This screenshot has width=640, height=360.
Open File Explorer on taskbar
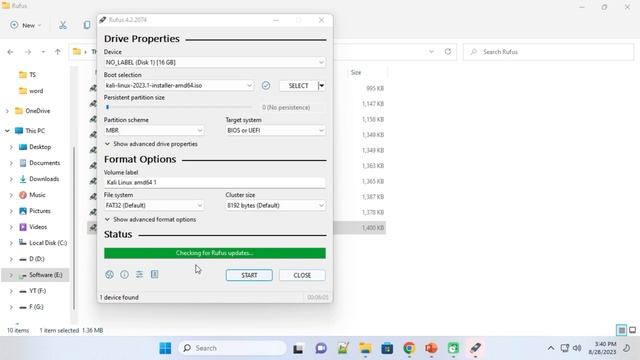pyautogui.click(x=365, y=348)
